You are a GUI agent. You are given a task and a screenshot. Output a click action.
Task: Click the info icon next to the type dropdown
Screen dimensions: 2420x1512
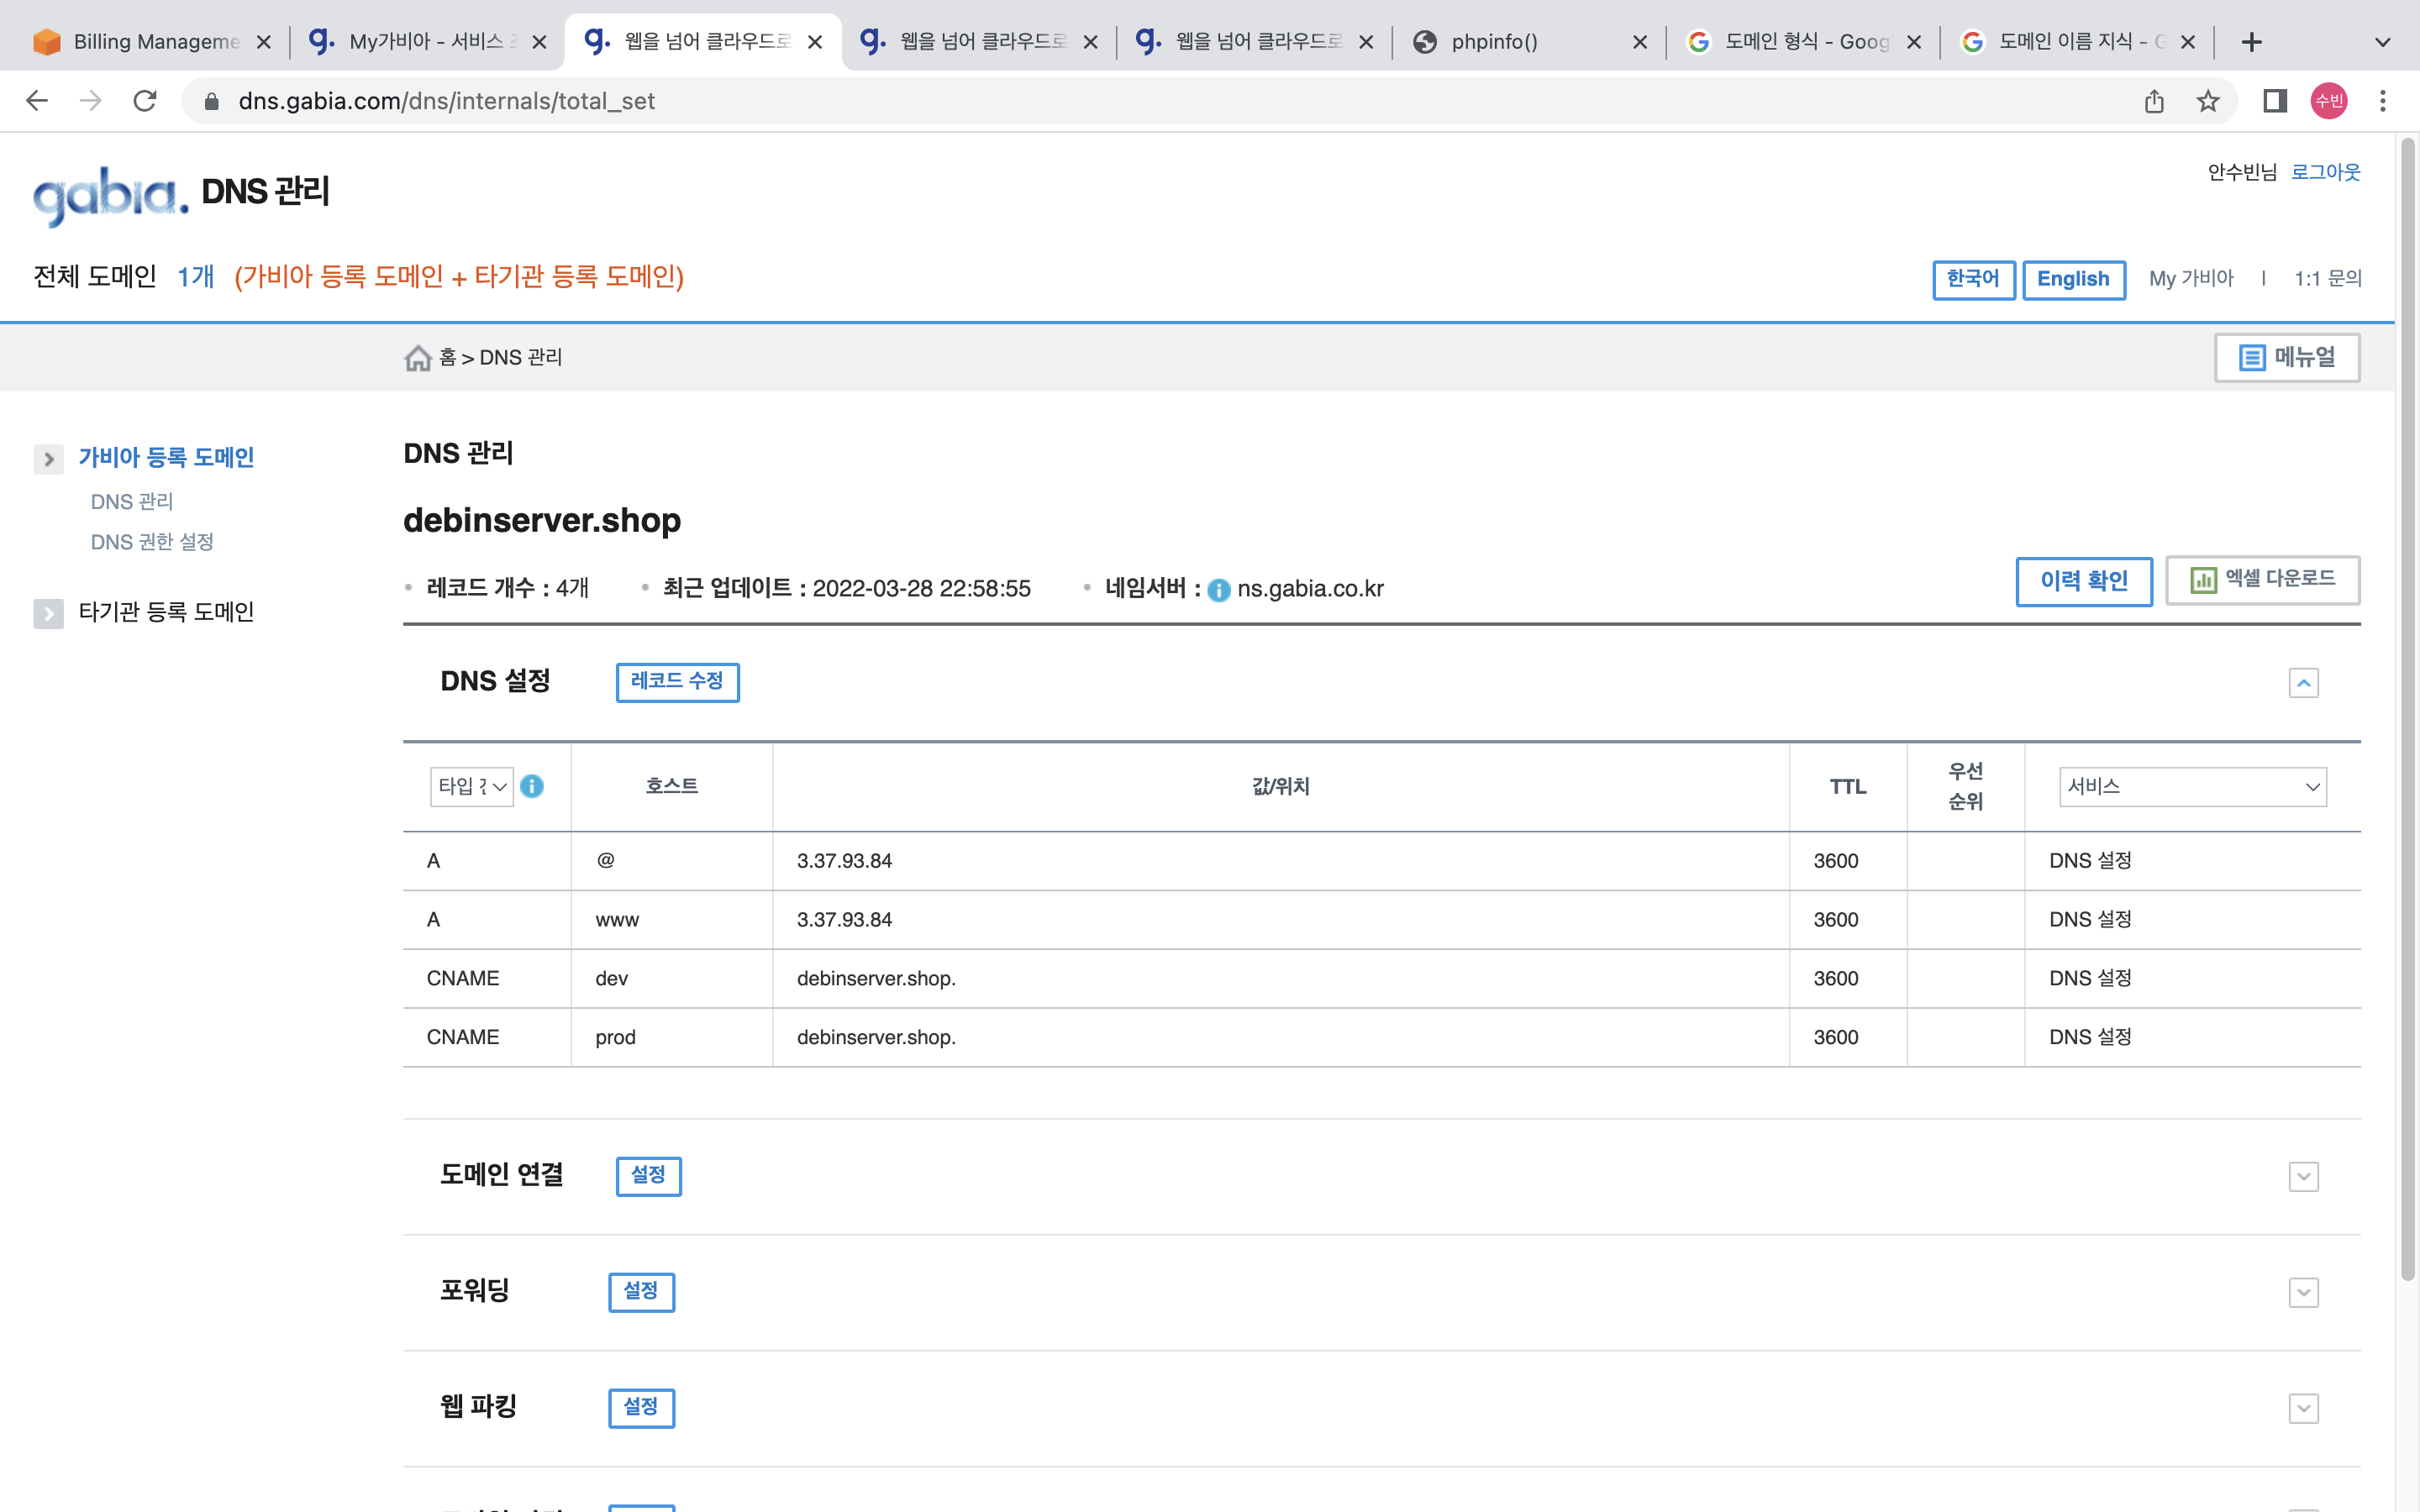coord(532,786)
